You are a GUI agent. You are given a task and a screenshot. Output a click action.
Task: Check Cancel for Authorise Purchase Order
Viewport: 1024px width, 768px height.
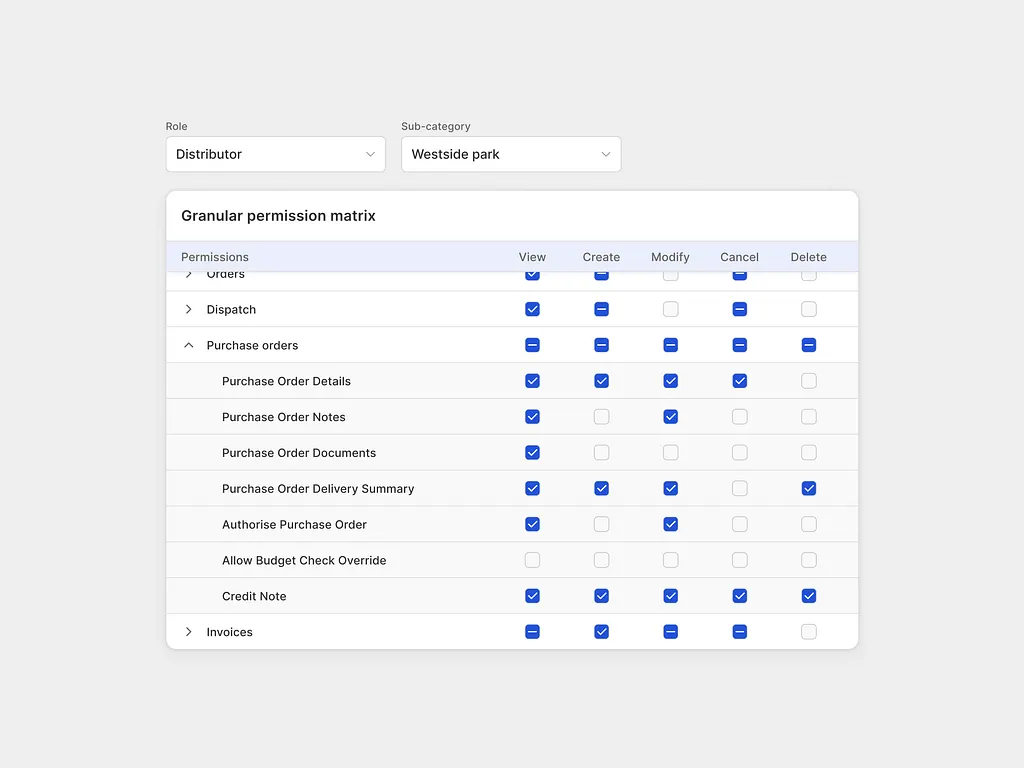[x=740, y=524]
